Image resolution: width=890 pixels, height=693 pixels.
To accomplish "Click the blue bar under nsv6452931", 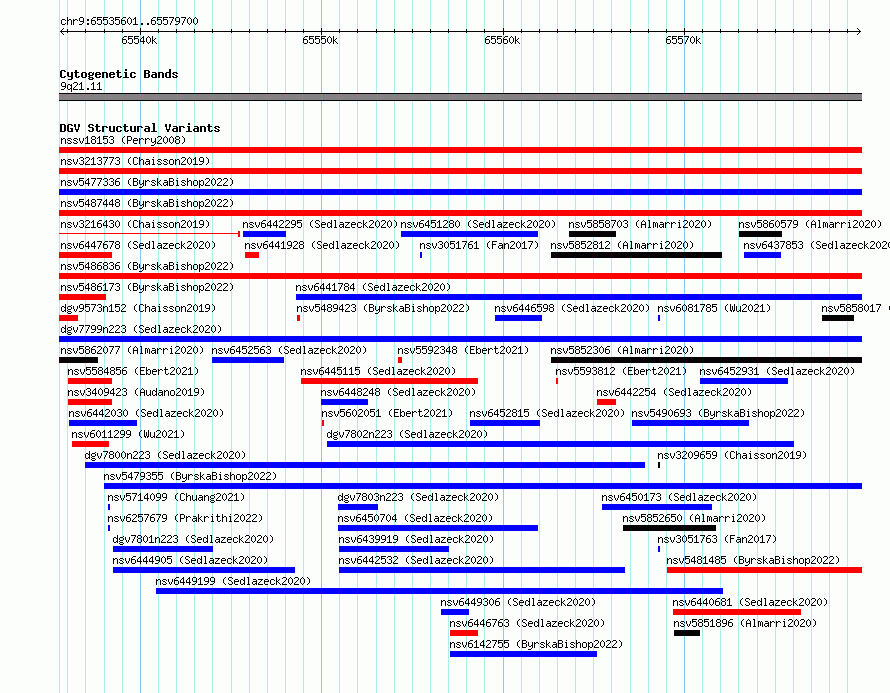I will point(744,381).
